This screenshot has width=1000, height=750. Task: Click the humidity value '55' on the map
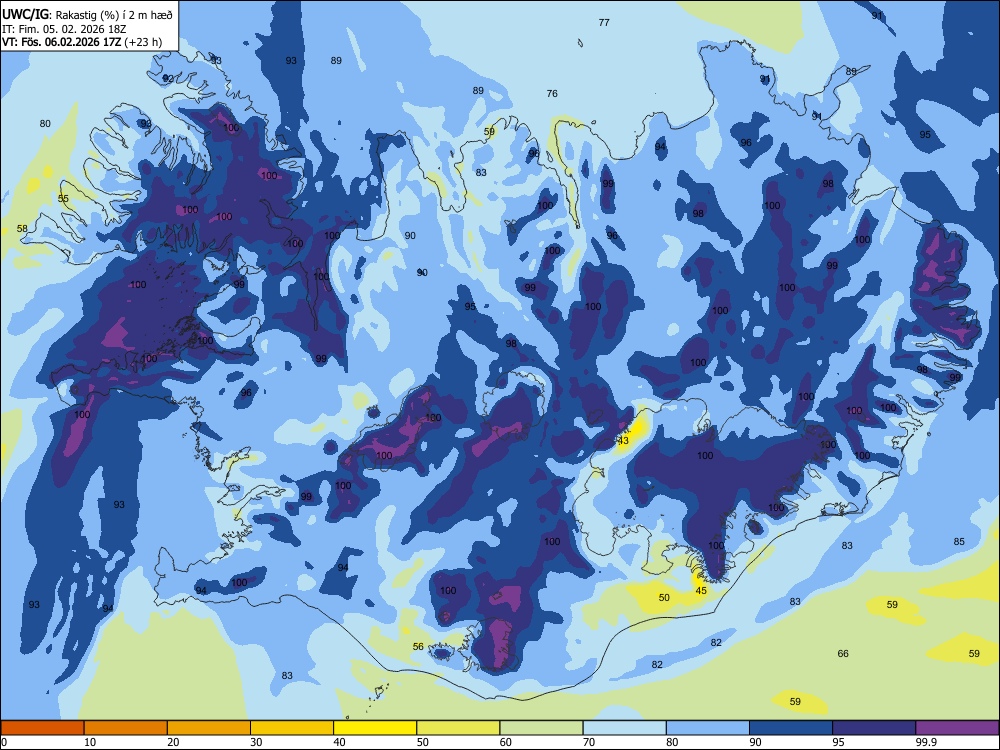[63, 198]
